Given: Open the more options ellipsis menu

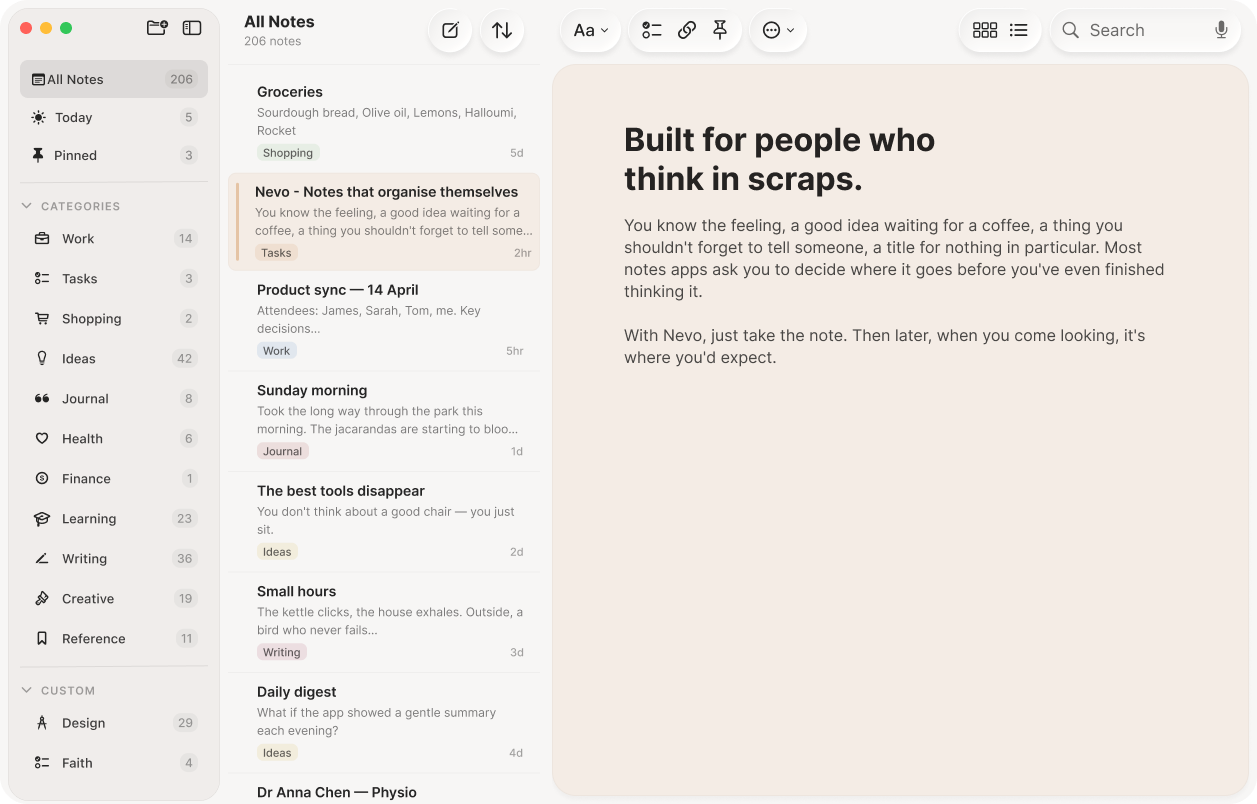Looking at the screenshot, I should coord(777,31).
